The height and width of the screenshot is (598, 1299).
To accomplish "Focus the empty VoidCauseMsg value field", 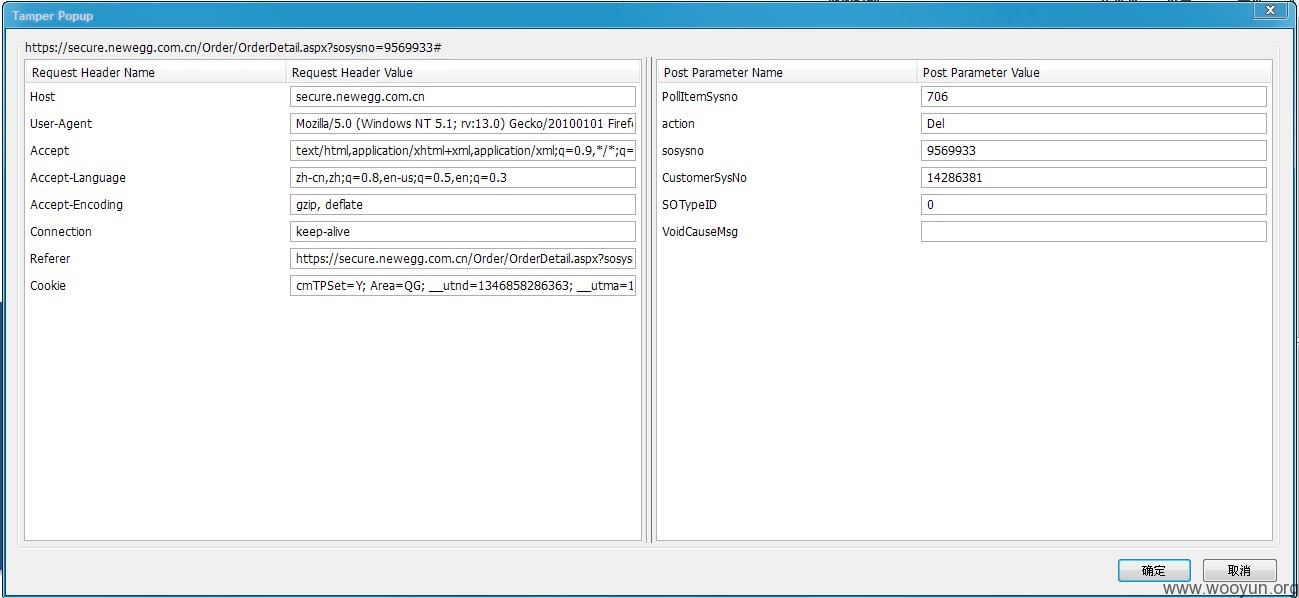I will pos(1093,232).
